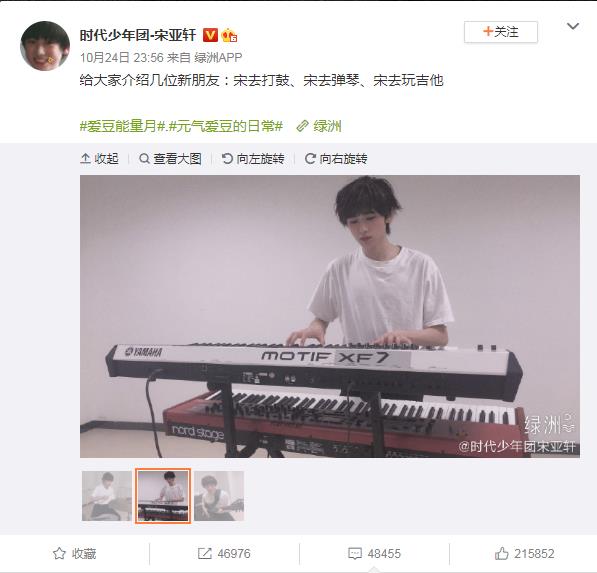View large image via 查看大图
The height and width of the screenshot is (573, 597).
point(170,158)
